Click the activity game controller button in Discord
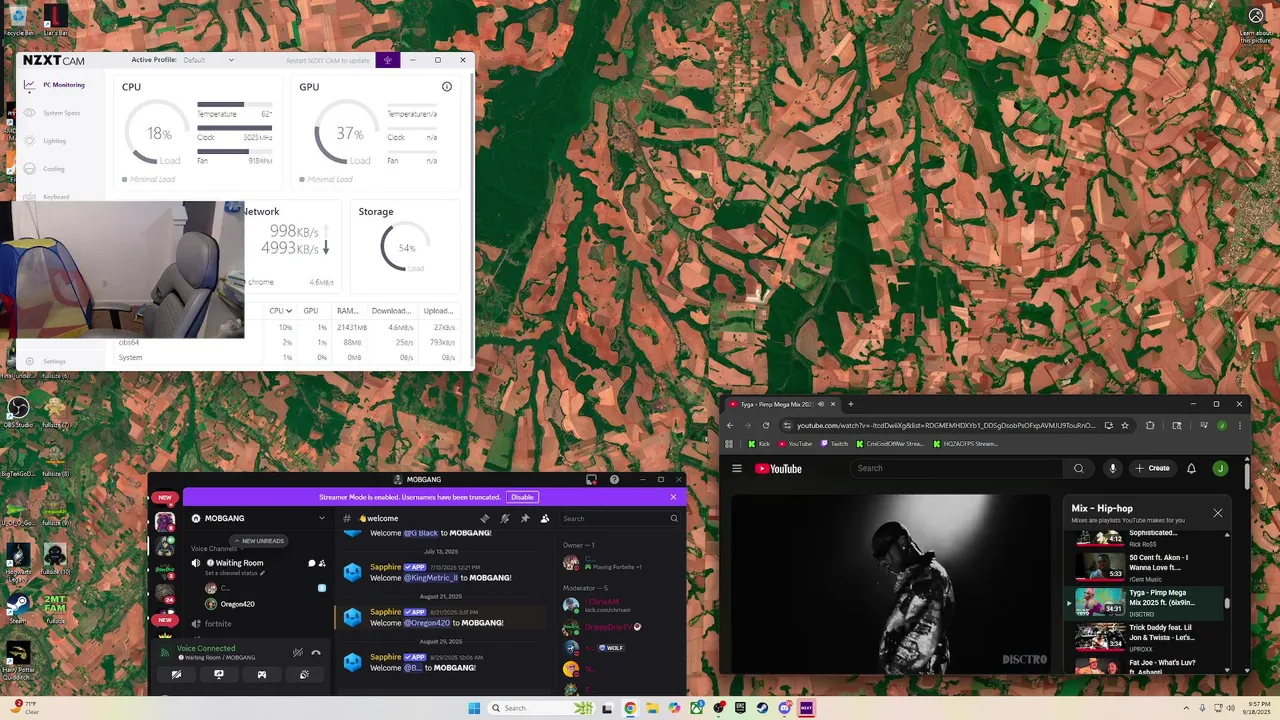1280x720 pixels. pyautogui.click(x=262, y=674)
